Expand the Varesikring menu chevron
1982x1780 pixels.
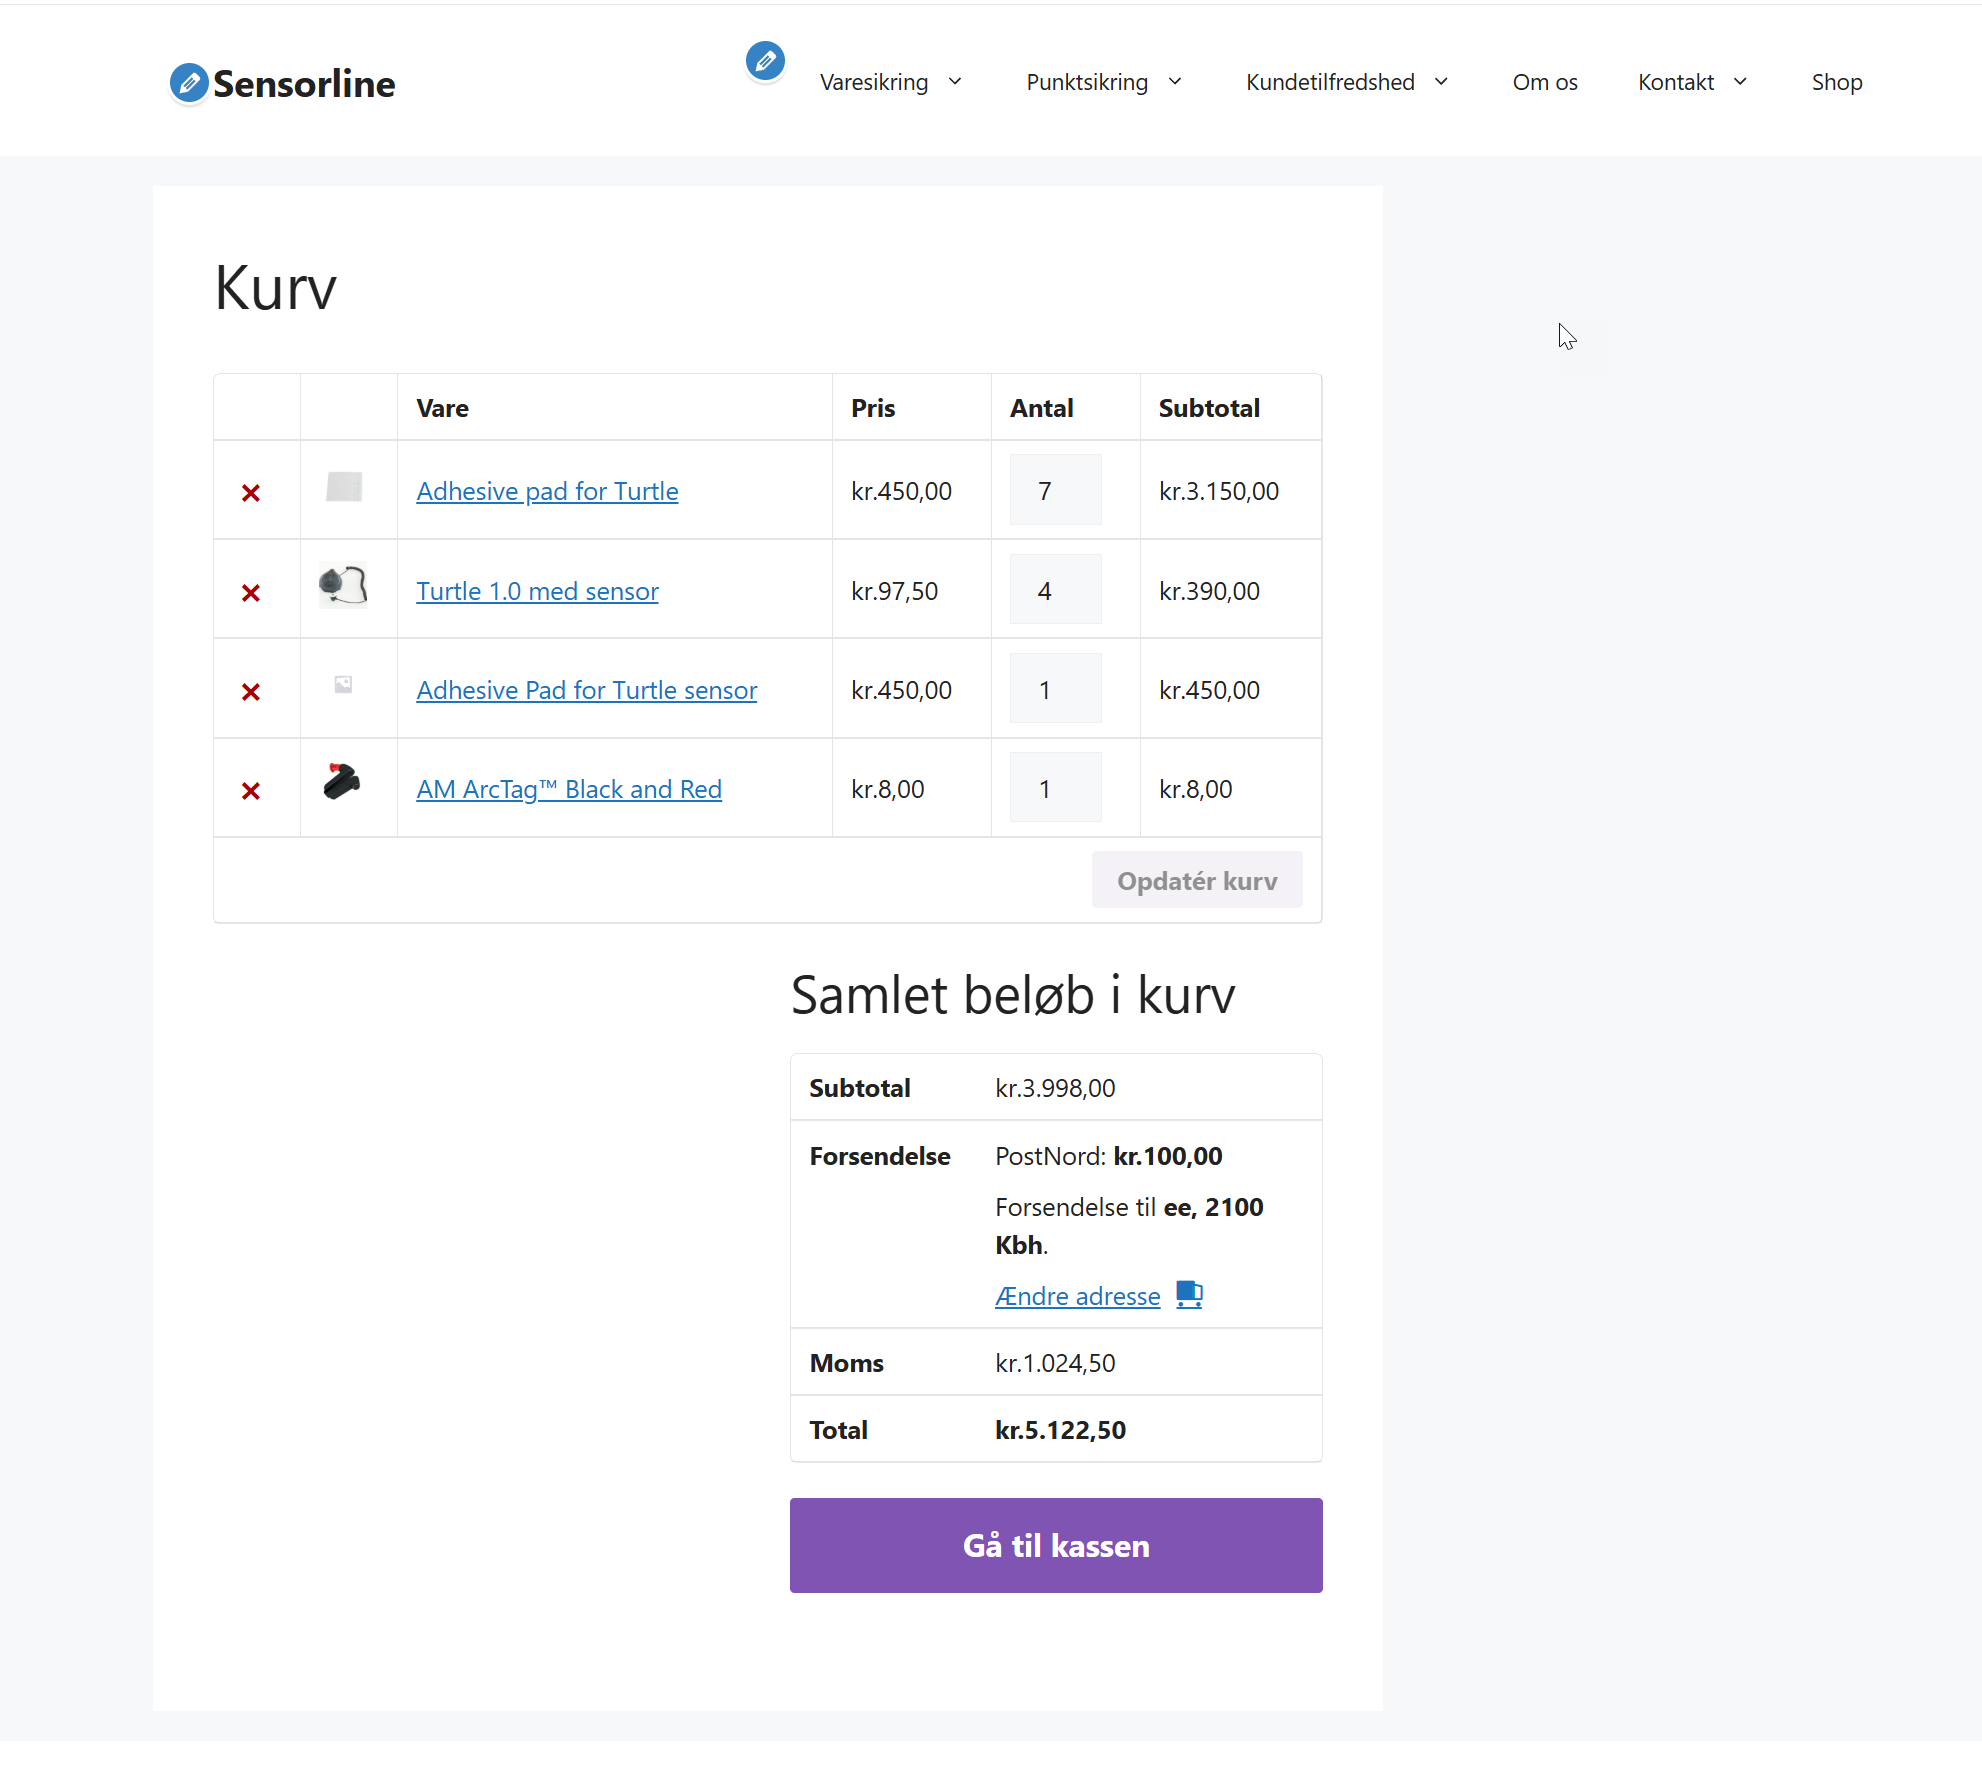pyautogui.click(x=955, y=82)
